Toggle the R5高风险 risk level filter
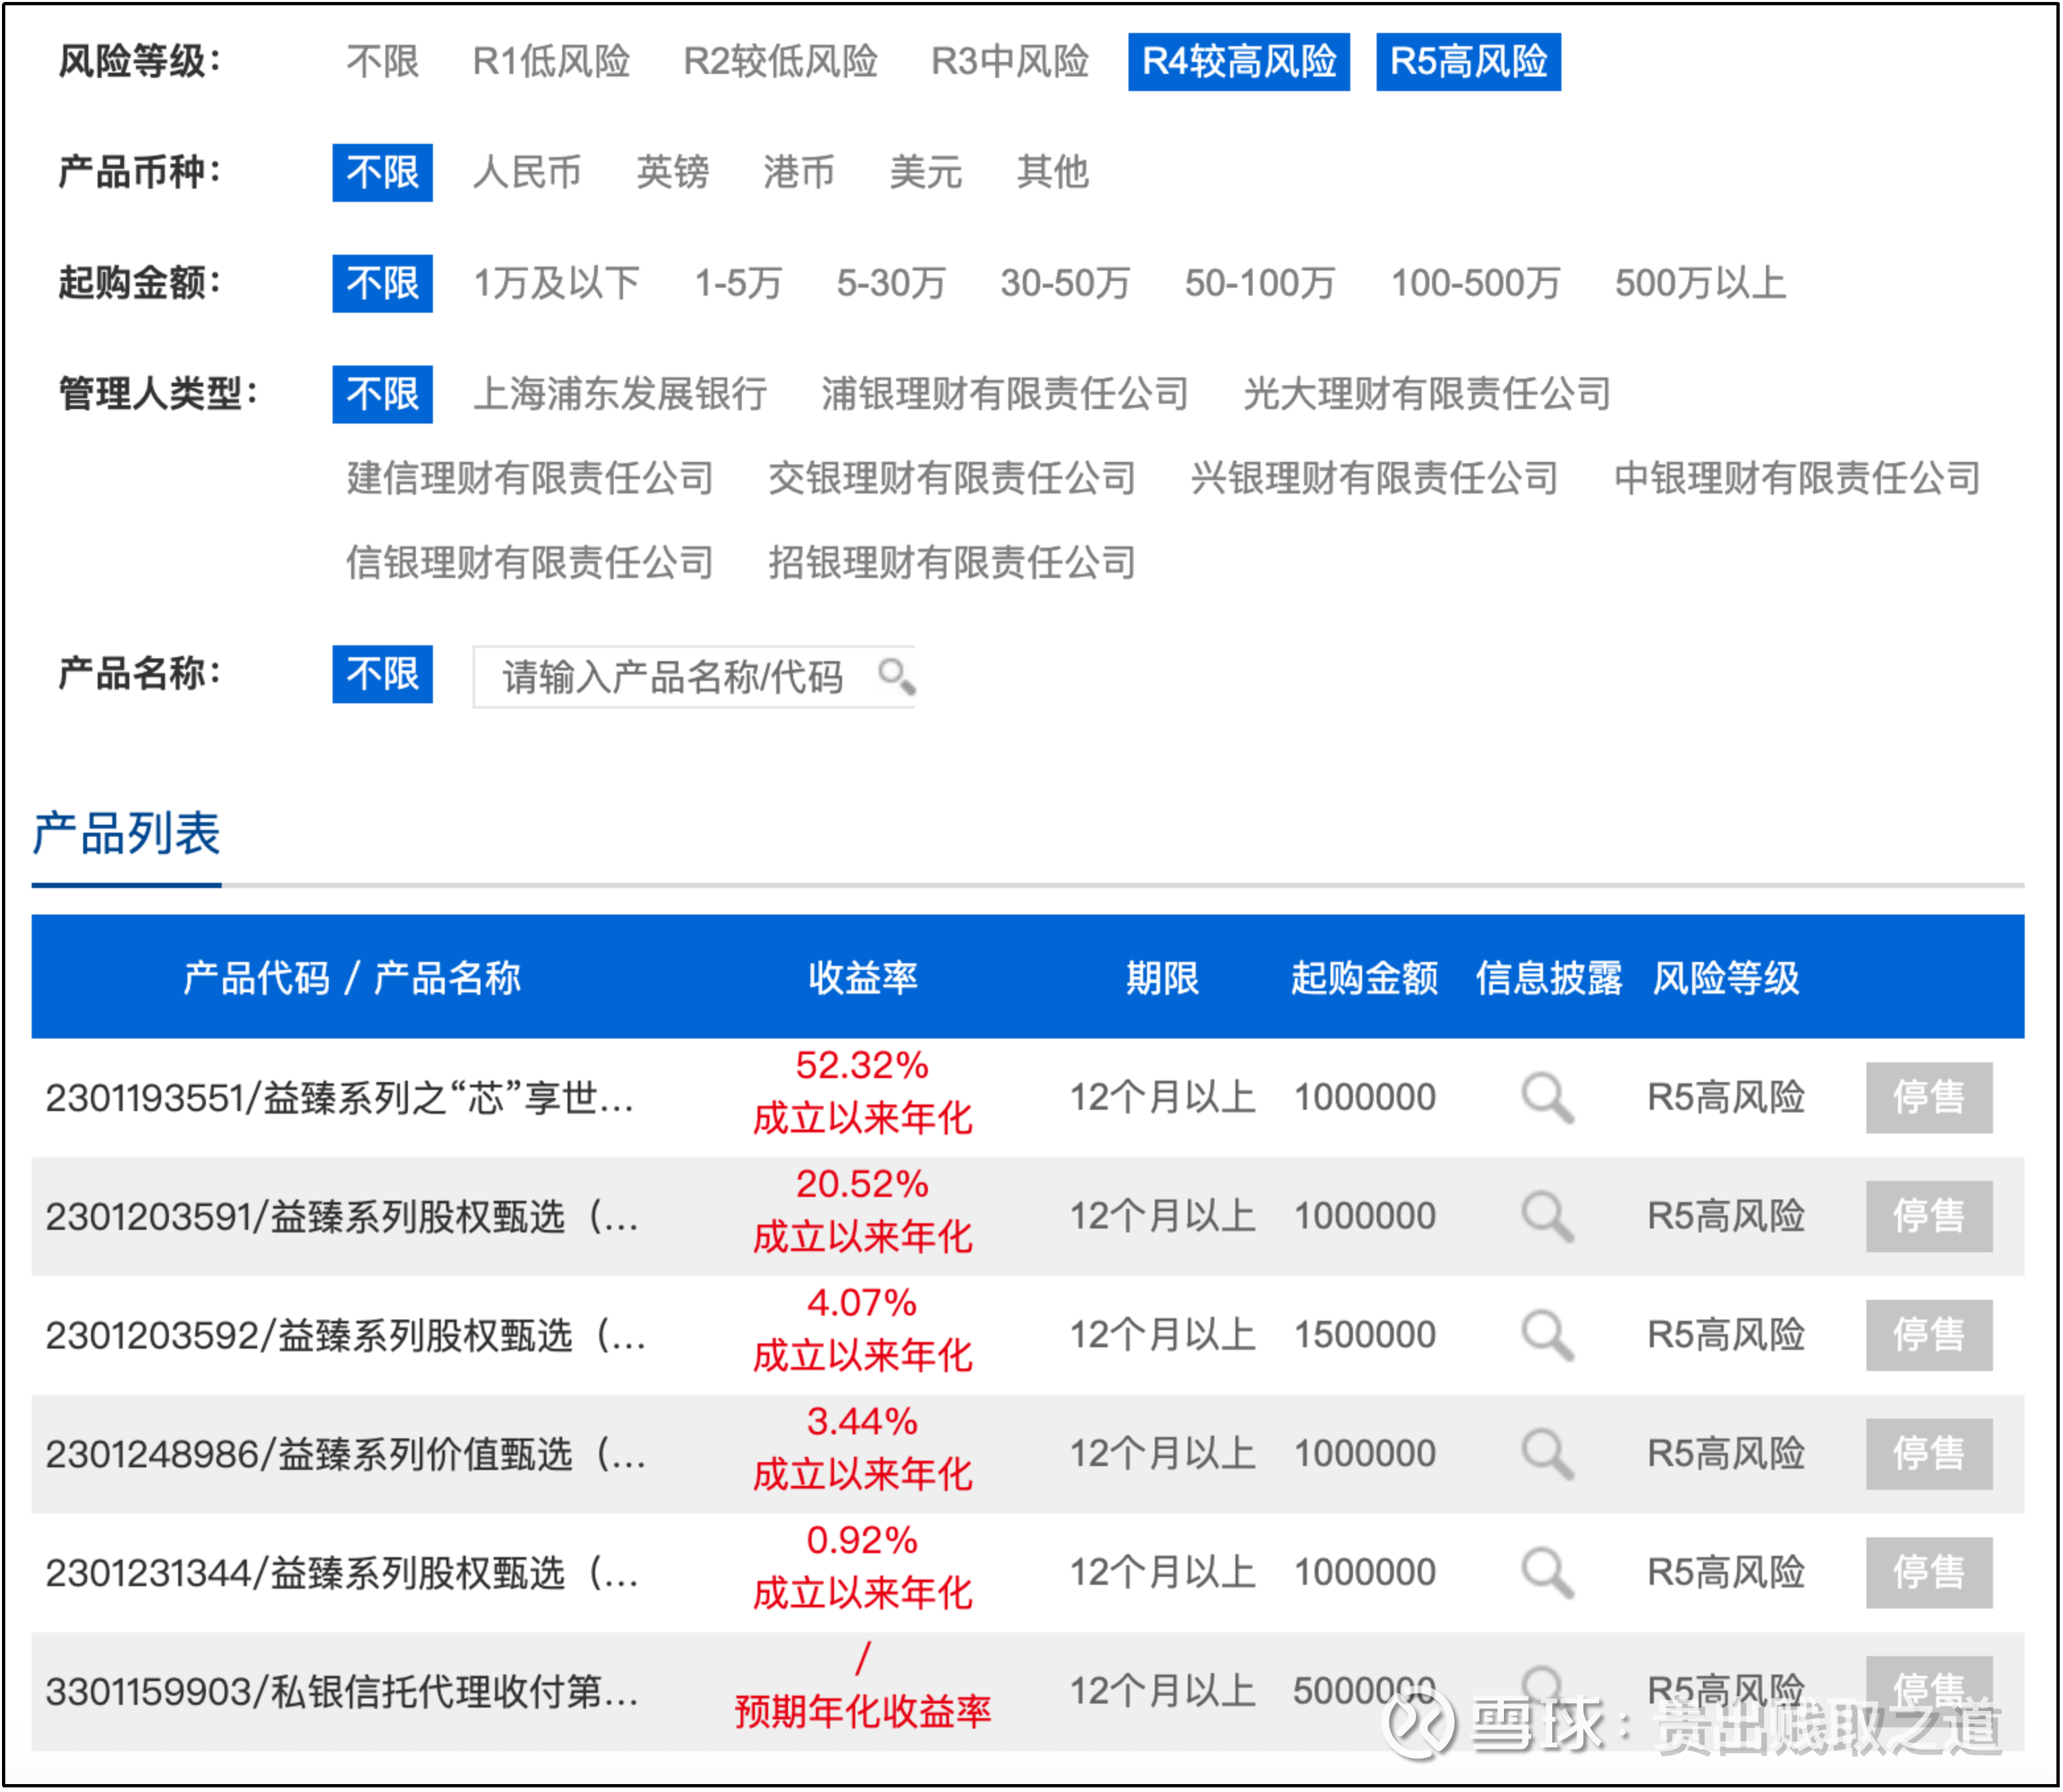2063x1792 pixels. click(1467, 62)
